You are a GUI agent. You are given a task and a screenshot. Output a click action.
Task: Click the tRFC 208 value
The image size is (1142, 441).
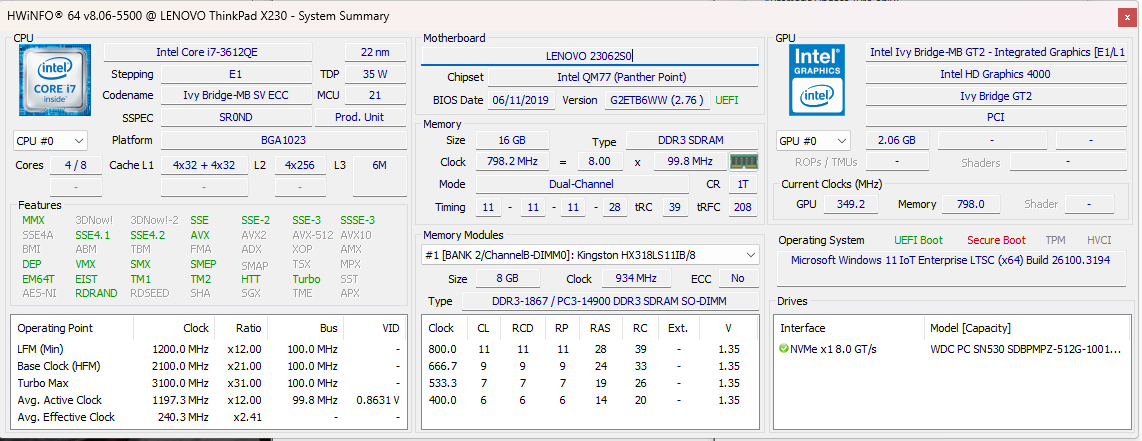pyautogui.click(x=743, y=207)
